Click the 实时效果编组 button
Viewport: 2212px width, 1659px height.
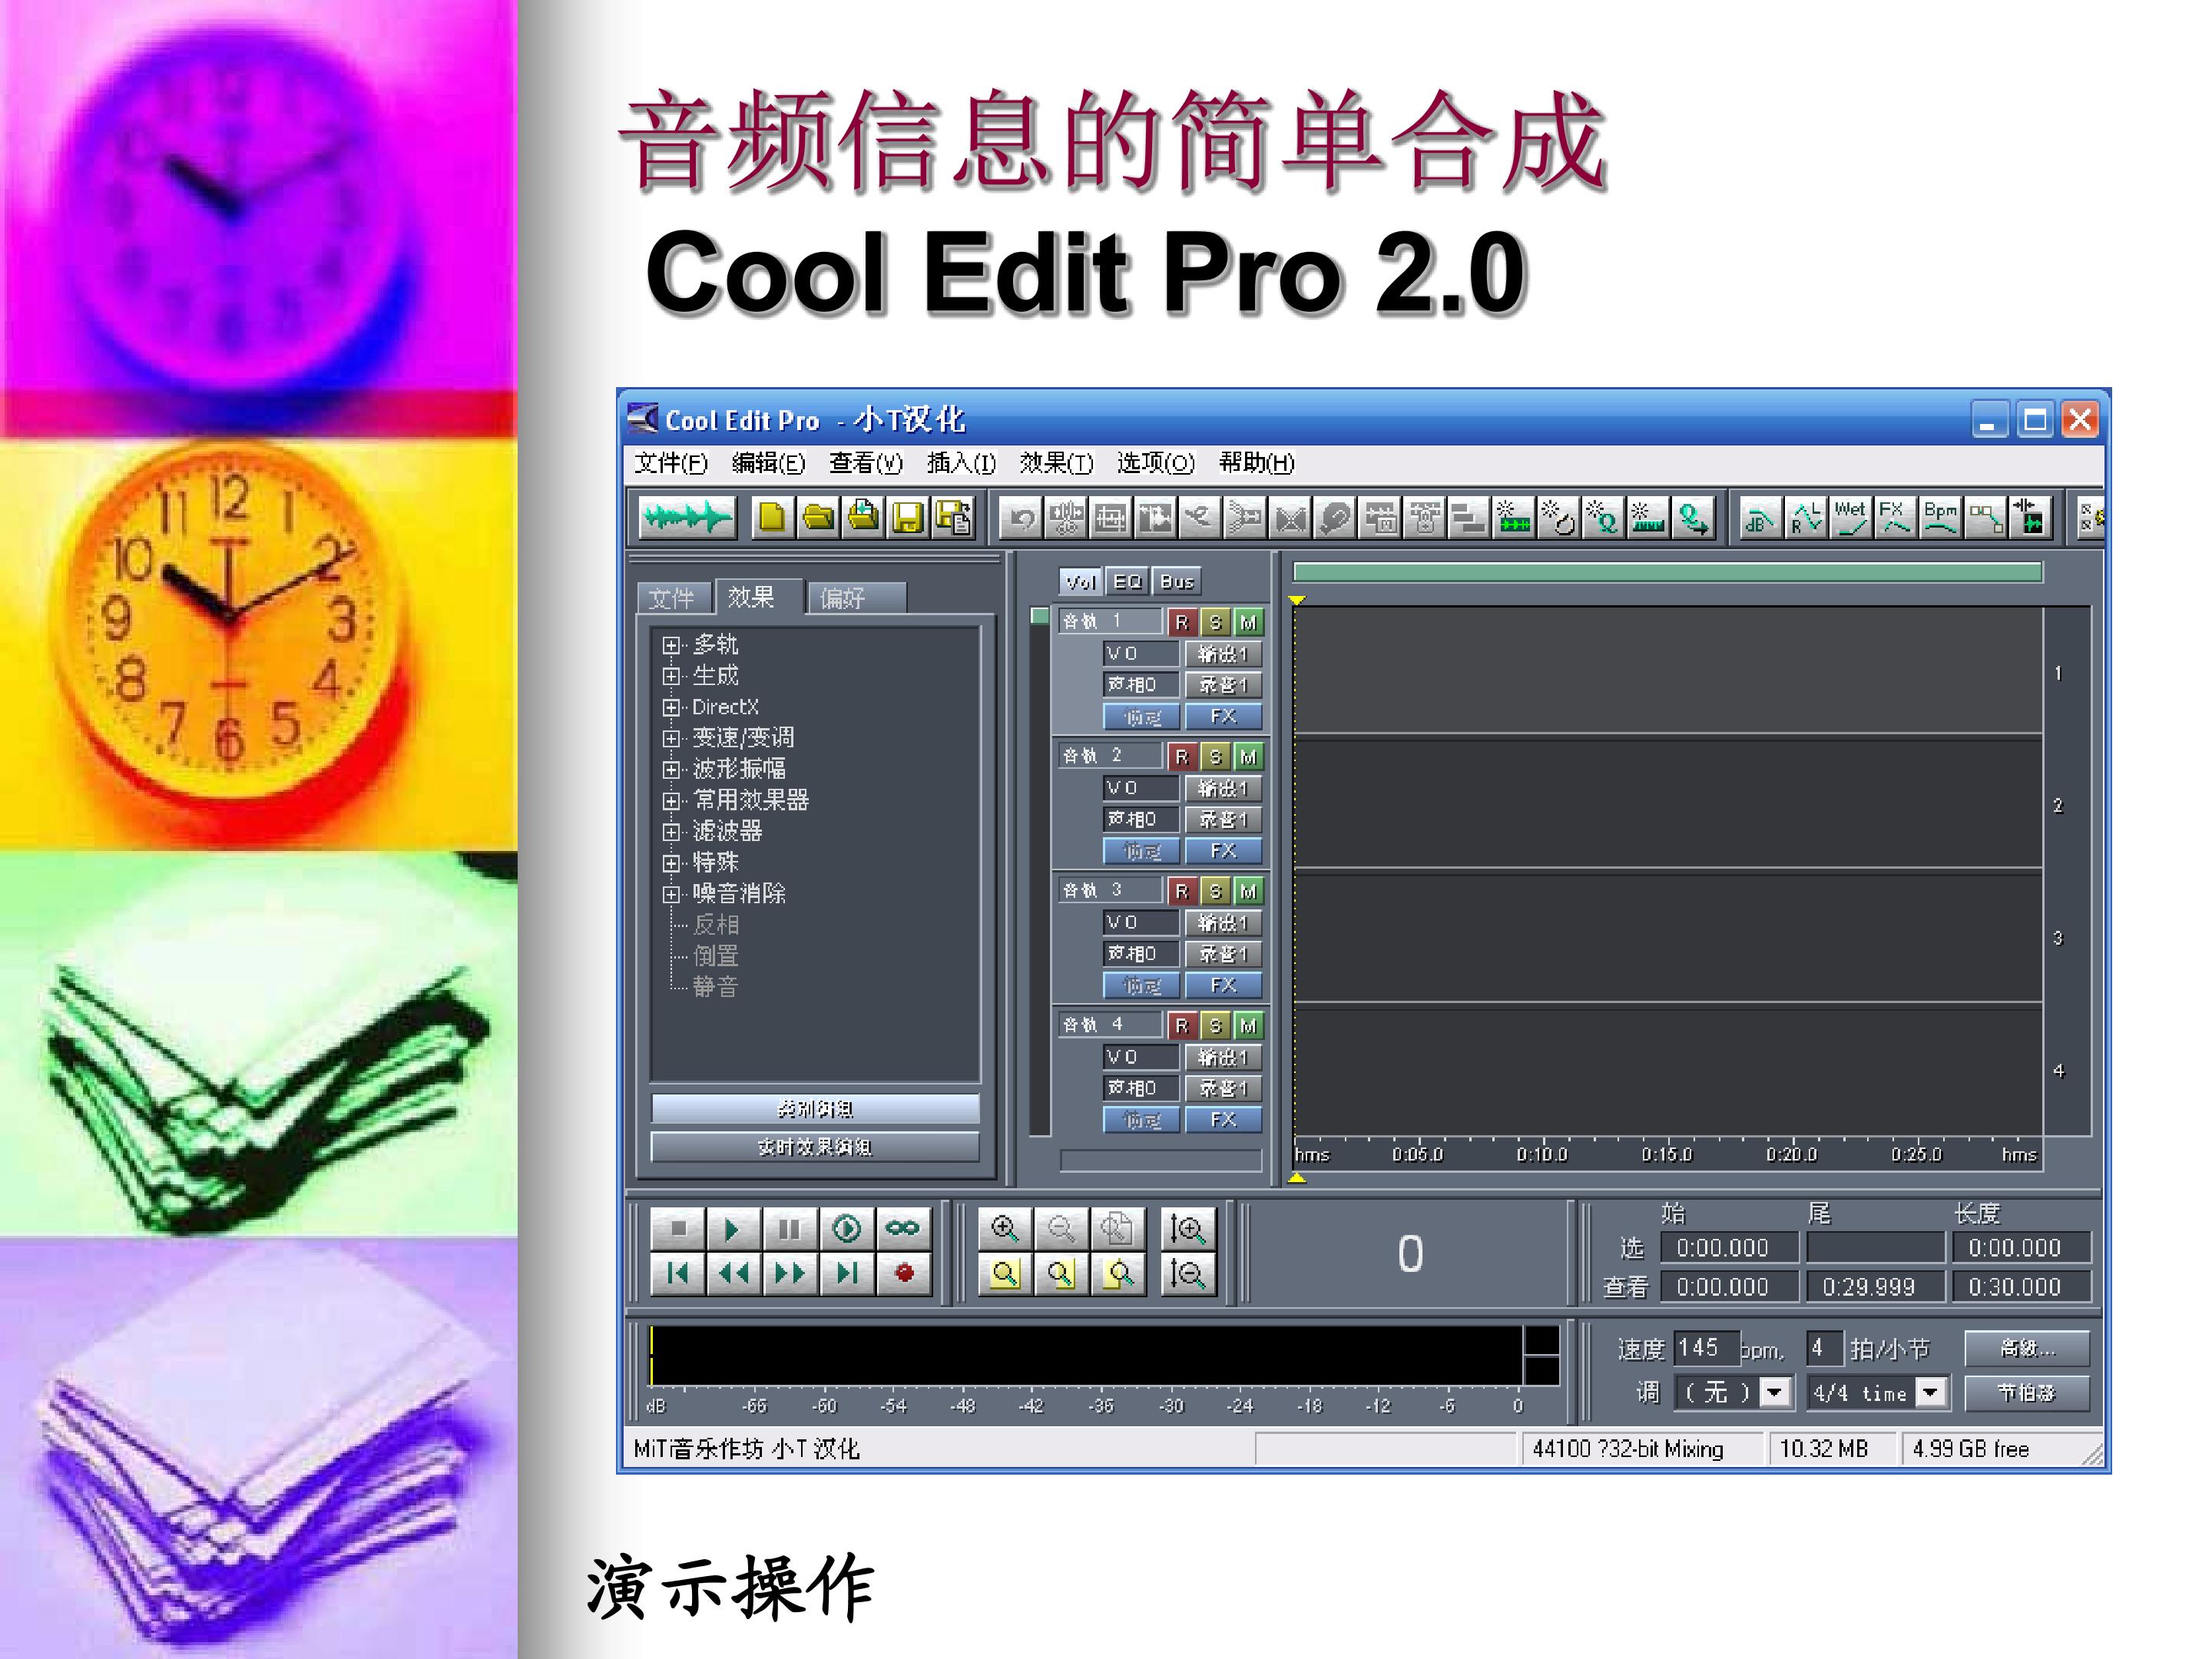(x=814, y=1147)
